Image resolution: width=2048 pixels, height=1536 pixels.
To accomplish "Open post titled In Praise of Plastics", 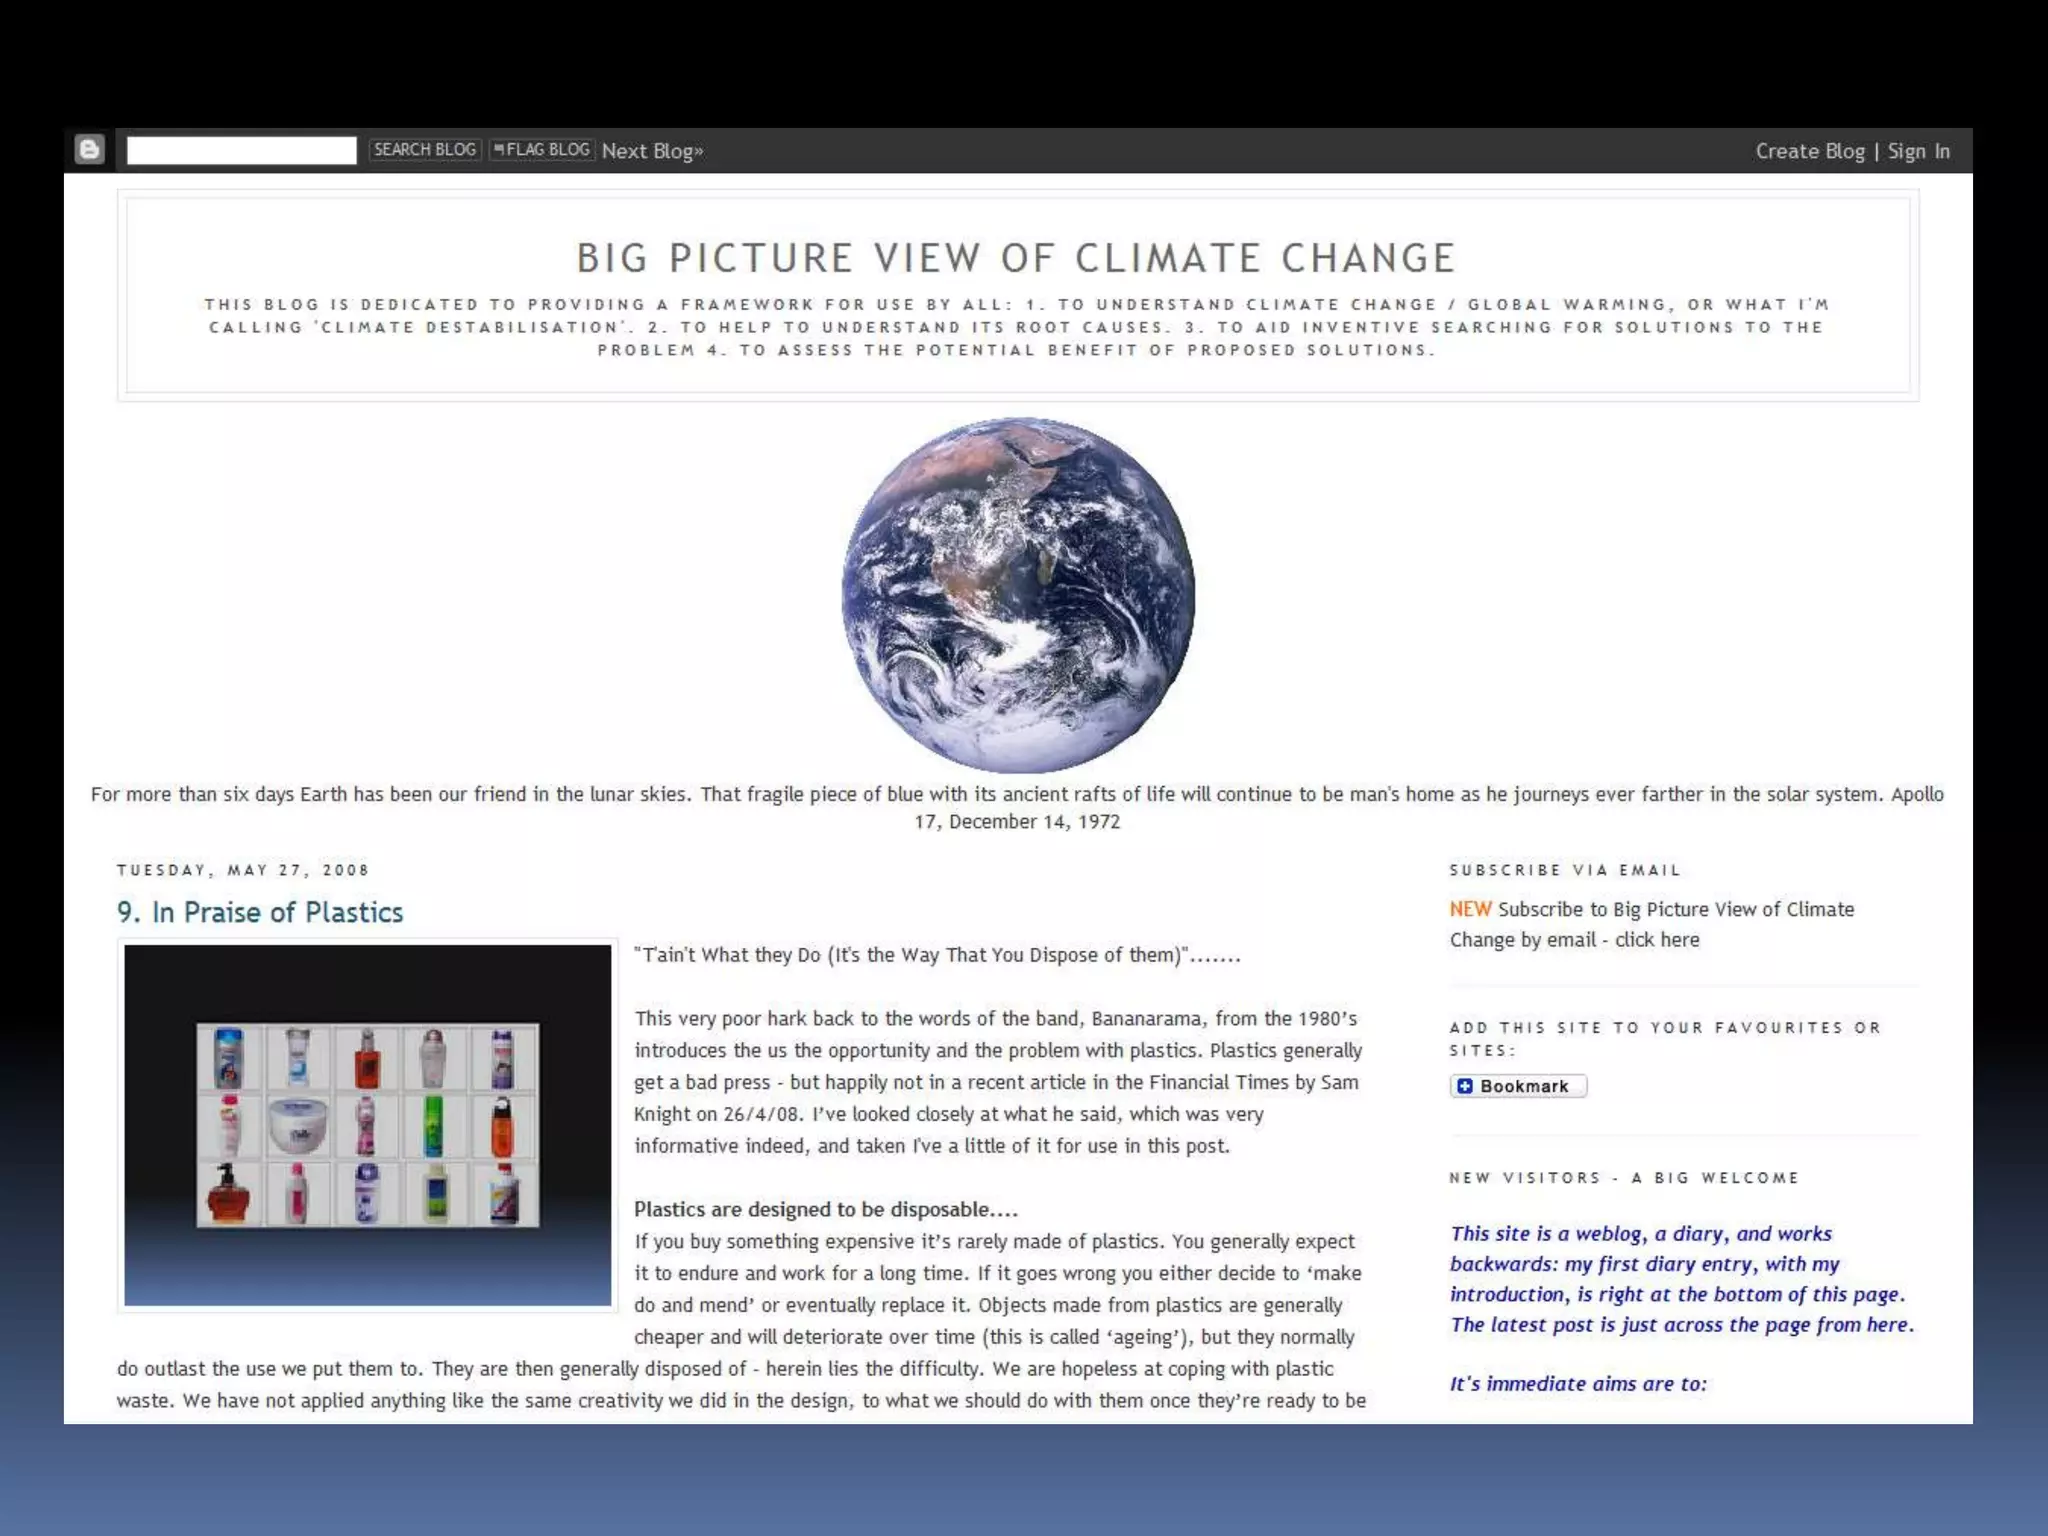I will [x=260, y=912].
